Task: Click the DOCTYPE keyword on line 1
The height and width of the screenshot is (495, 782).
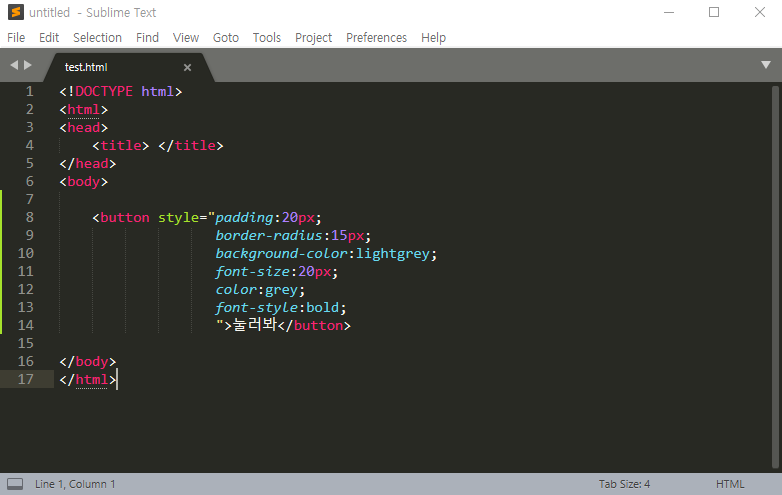Action: [104, 91]
